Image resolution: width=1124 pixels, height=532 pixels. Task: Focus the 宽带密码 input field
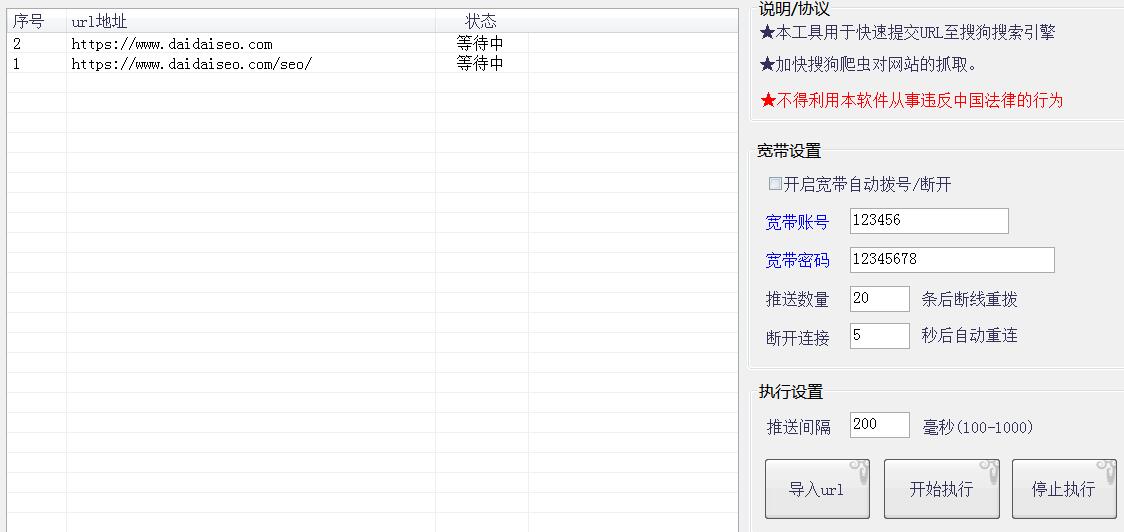pyautogui.click(x=952, y=260)
